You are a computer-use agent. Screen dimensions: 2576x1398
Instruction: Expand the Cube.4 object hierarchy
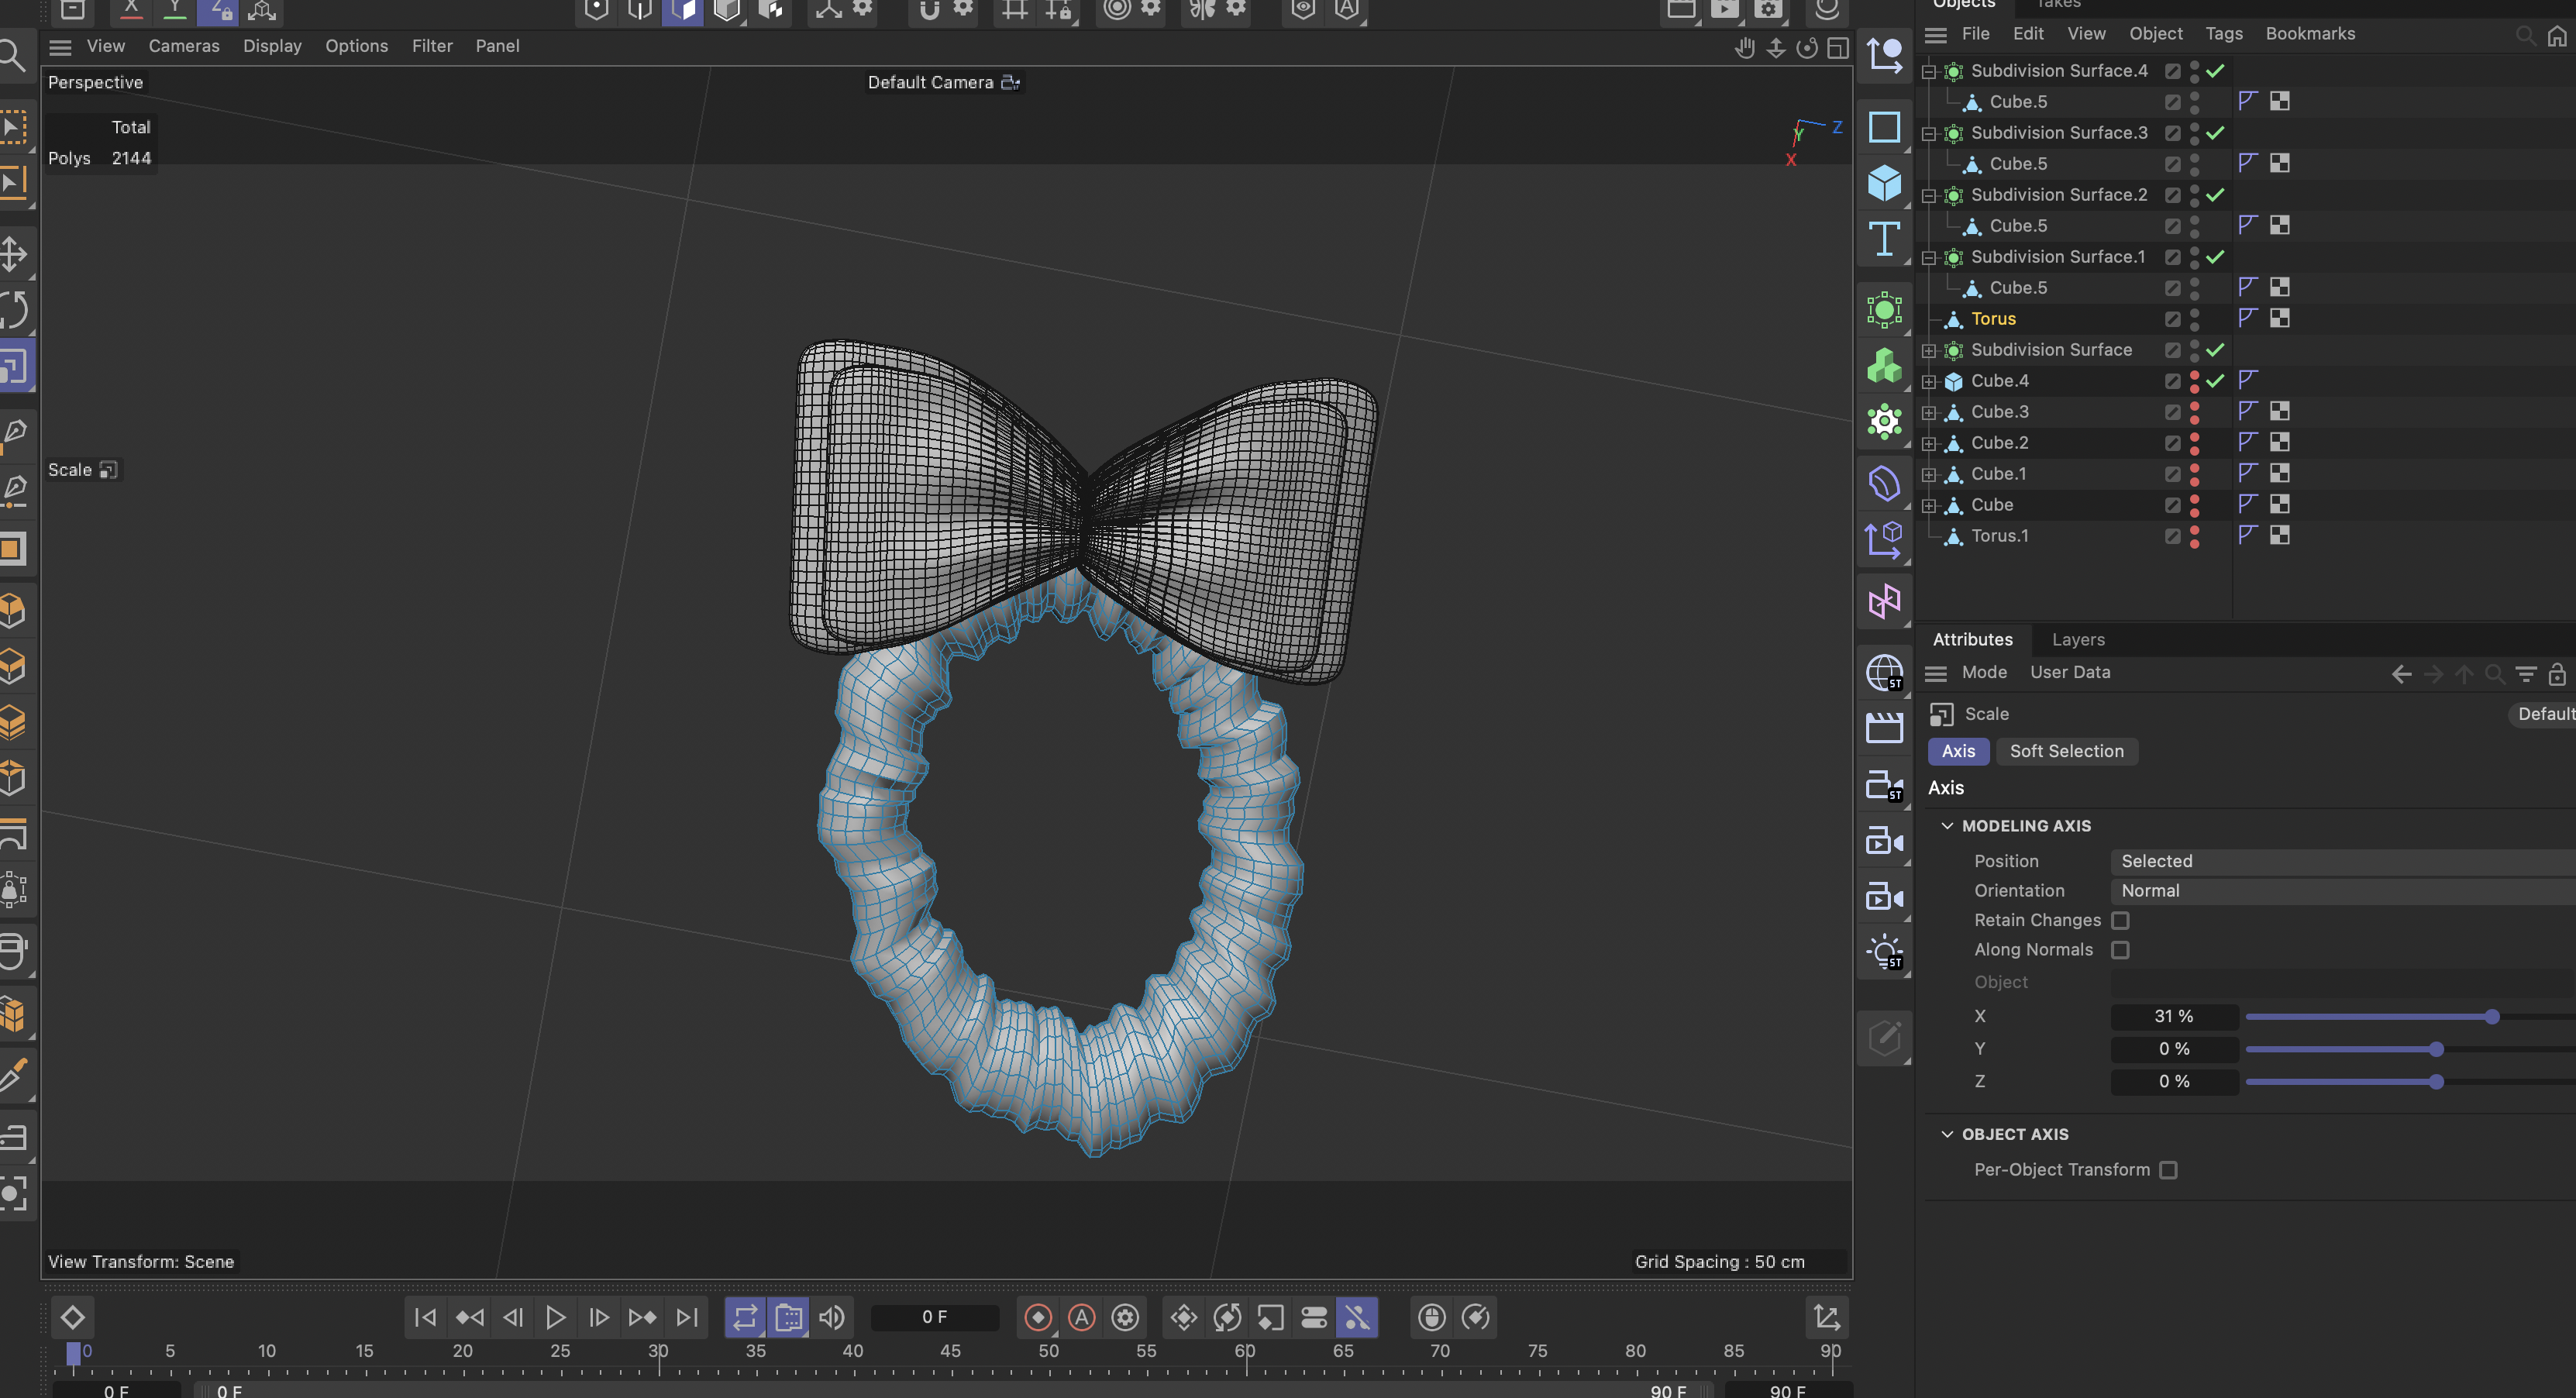coord(1928,381)
